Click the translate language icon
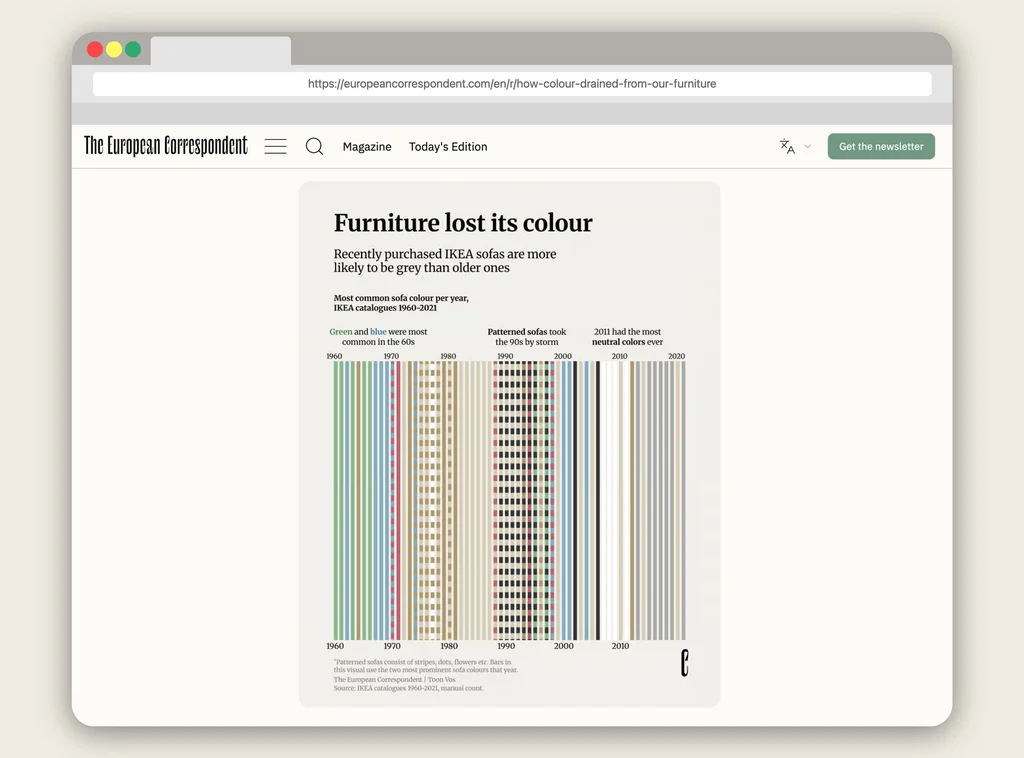 [788, 146]
